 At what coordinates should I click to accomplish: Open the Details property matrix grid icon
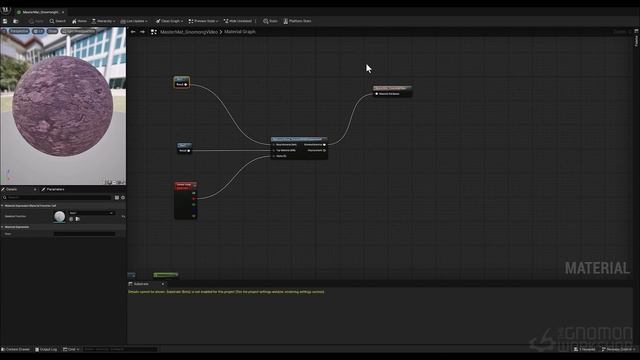pyautogui.click(x=117, y=198)
